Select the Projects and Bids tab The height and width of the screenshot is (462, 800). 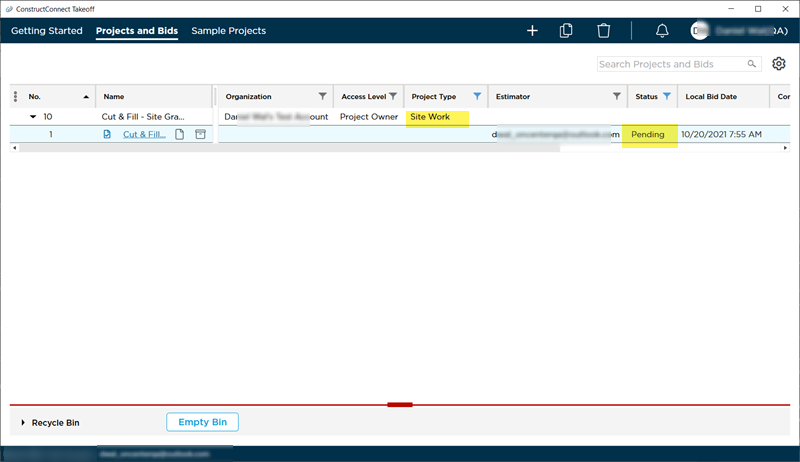tap(137, 31)
